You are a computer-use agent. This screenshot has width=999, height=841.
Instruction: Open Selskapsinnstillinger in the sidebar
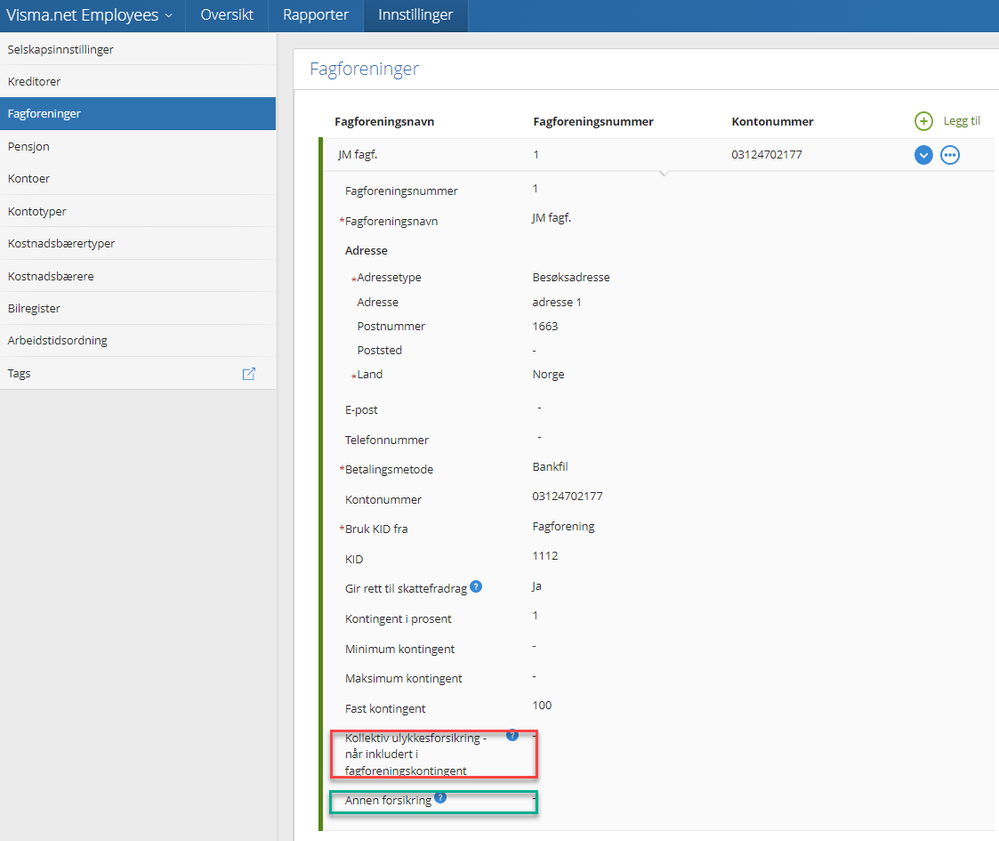138,49
